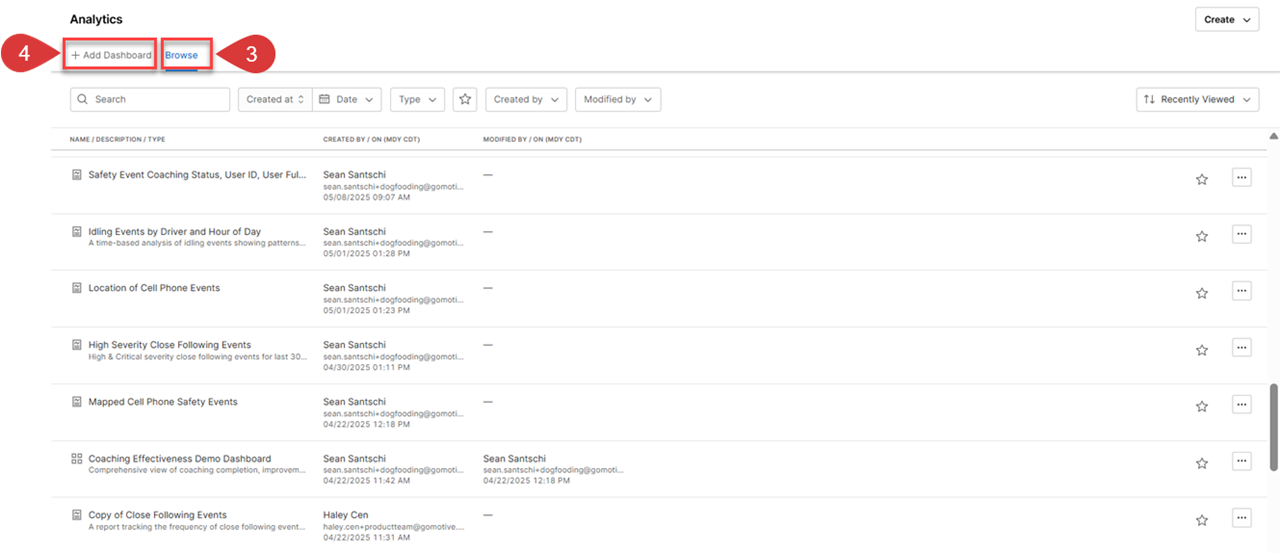This screenshot has width=1280, height=553.
Task: Toggle favorite on Mapped Cell Phone Safety Events
Action: coord(1202,406)
